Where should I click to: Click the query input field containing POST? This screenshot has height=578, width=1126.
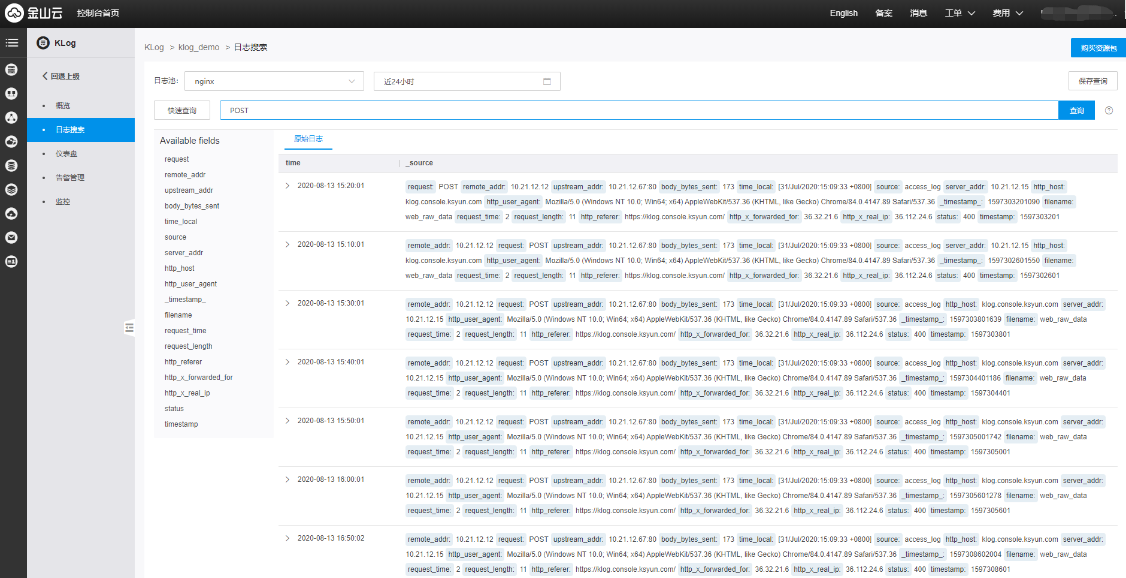640,110
